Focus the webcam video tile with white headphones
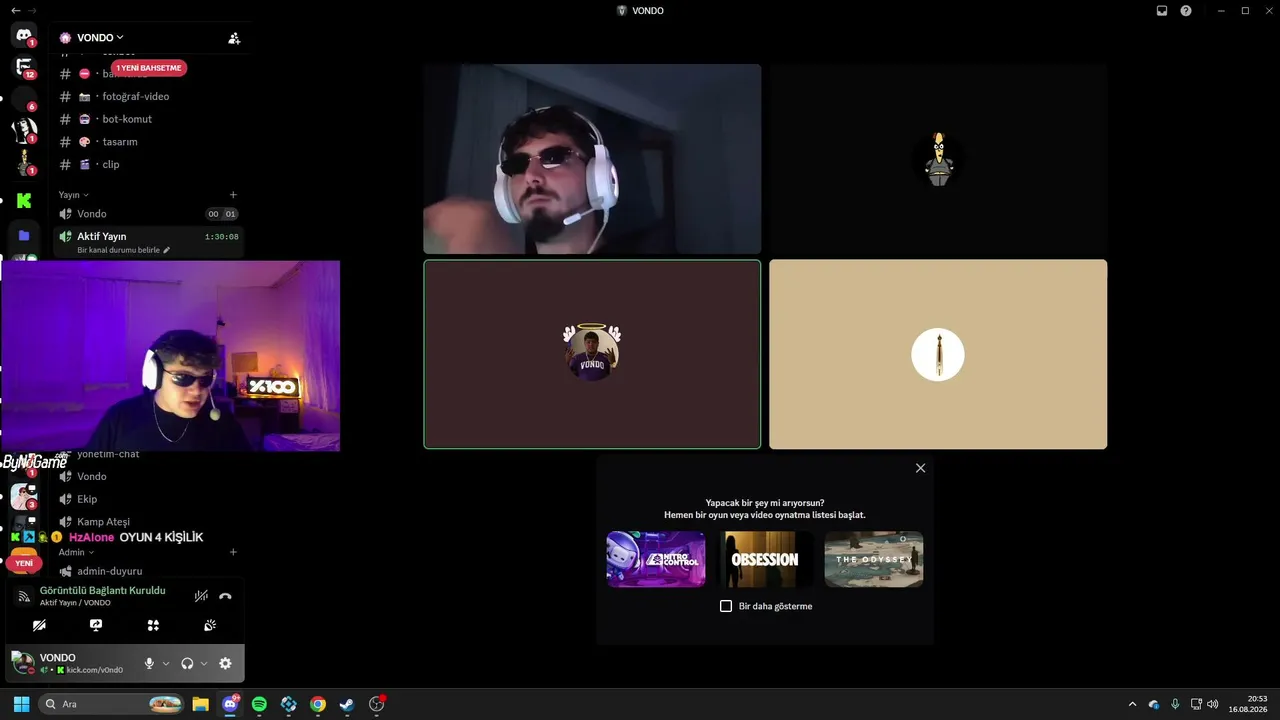 [592, 159]
